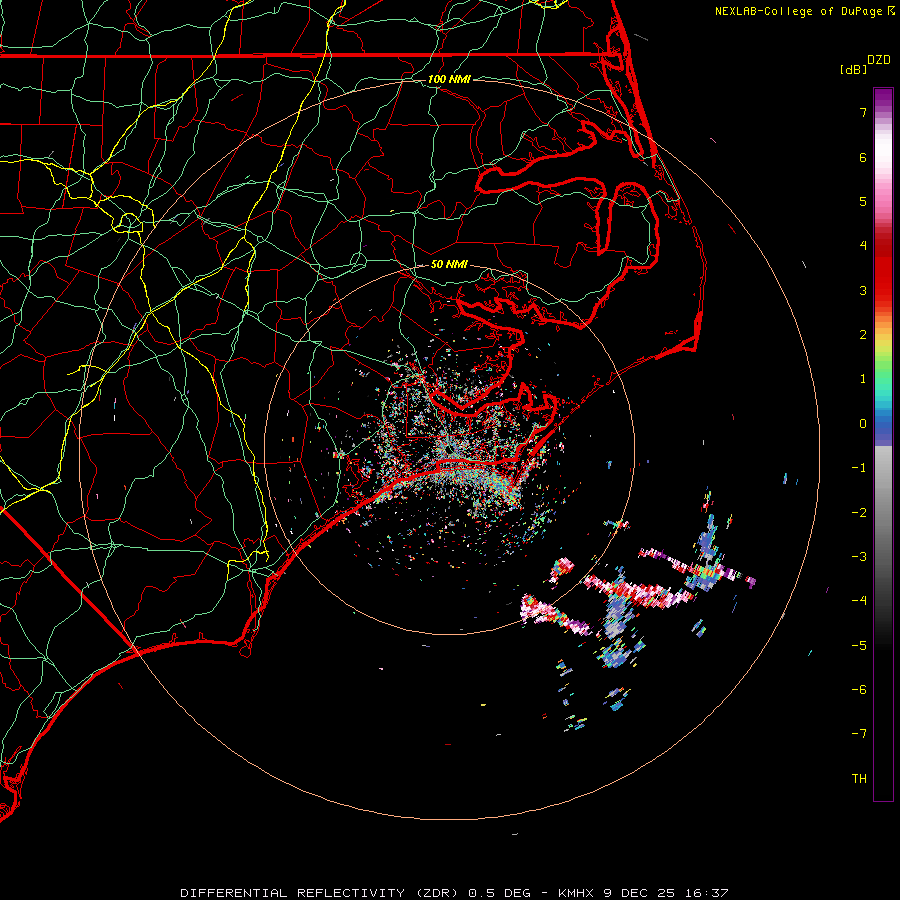Click the 3 value on the color scale

863,290
